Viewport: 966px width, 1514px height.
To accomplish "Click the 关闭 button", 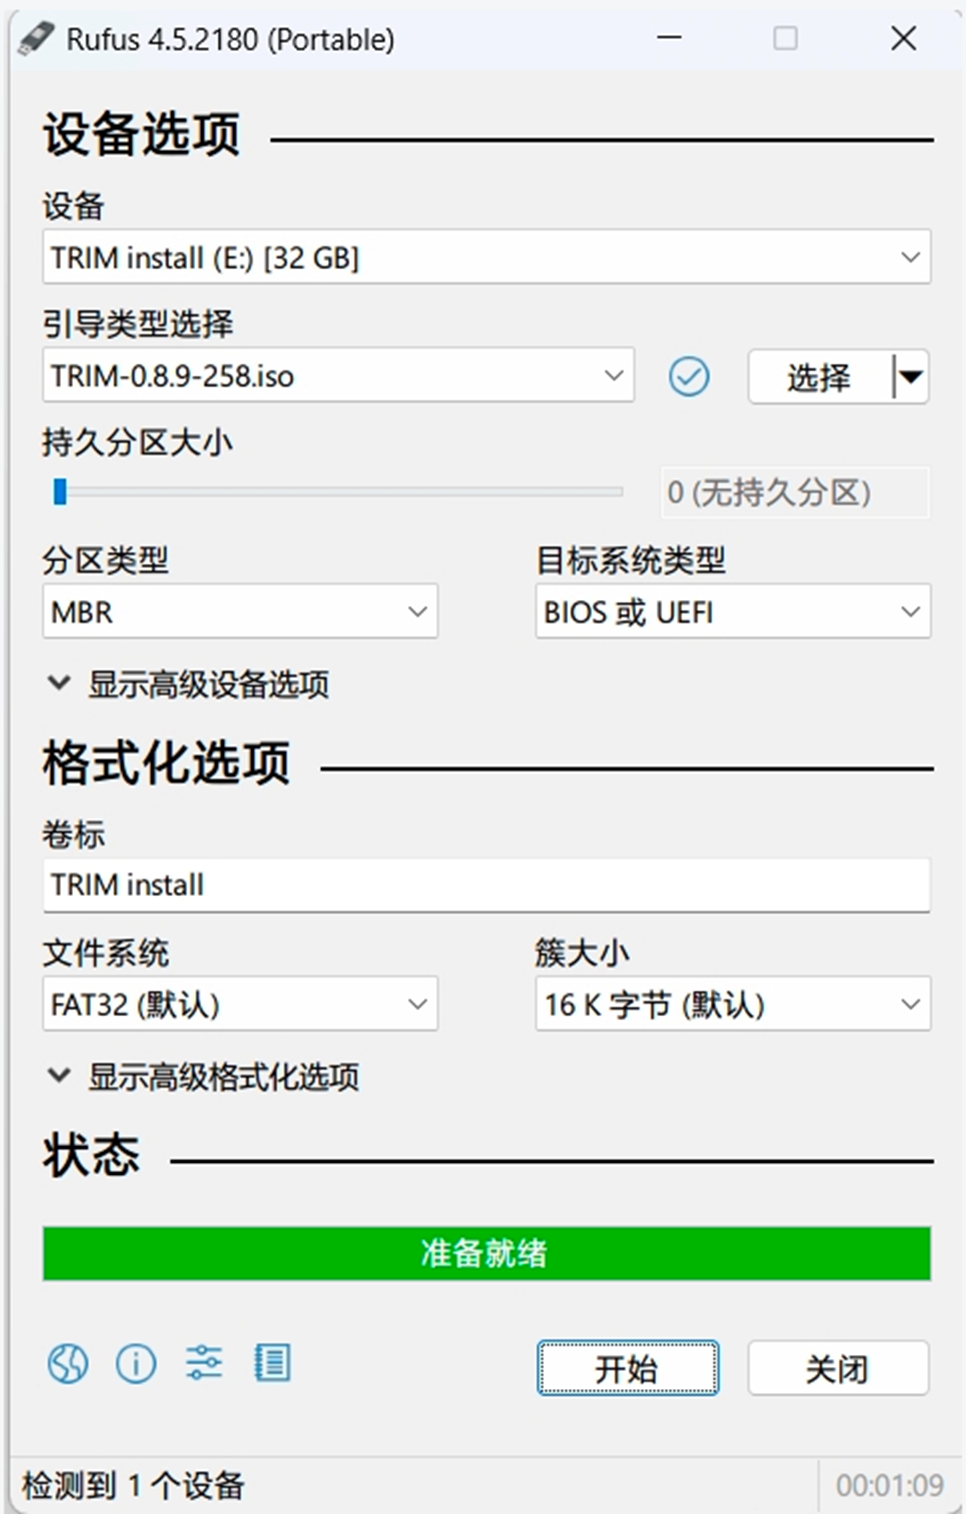I will [837, 1368].
